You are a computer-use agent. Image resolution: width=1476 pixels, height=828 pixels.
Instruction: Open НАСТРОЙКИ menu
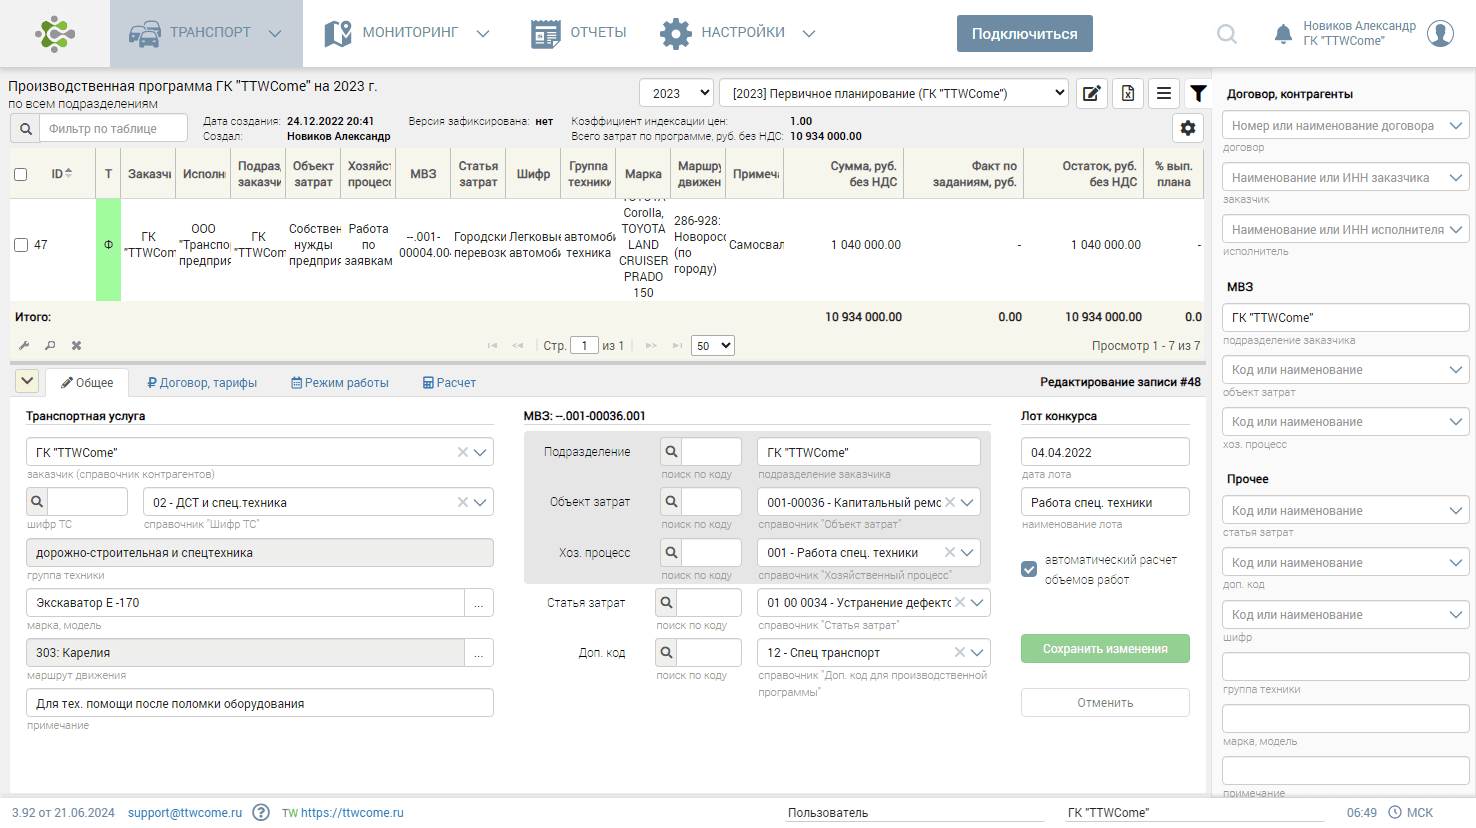coord(738,33)
